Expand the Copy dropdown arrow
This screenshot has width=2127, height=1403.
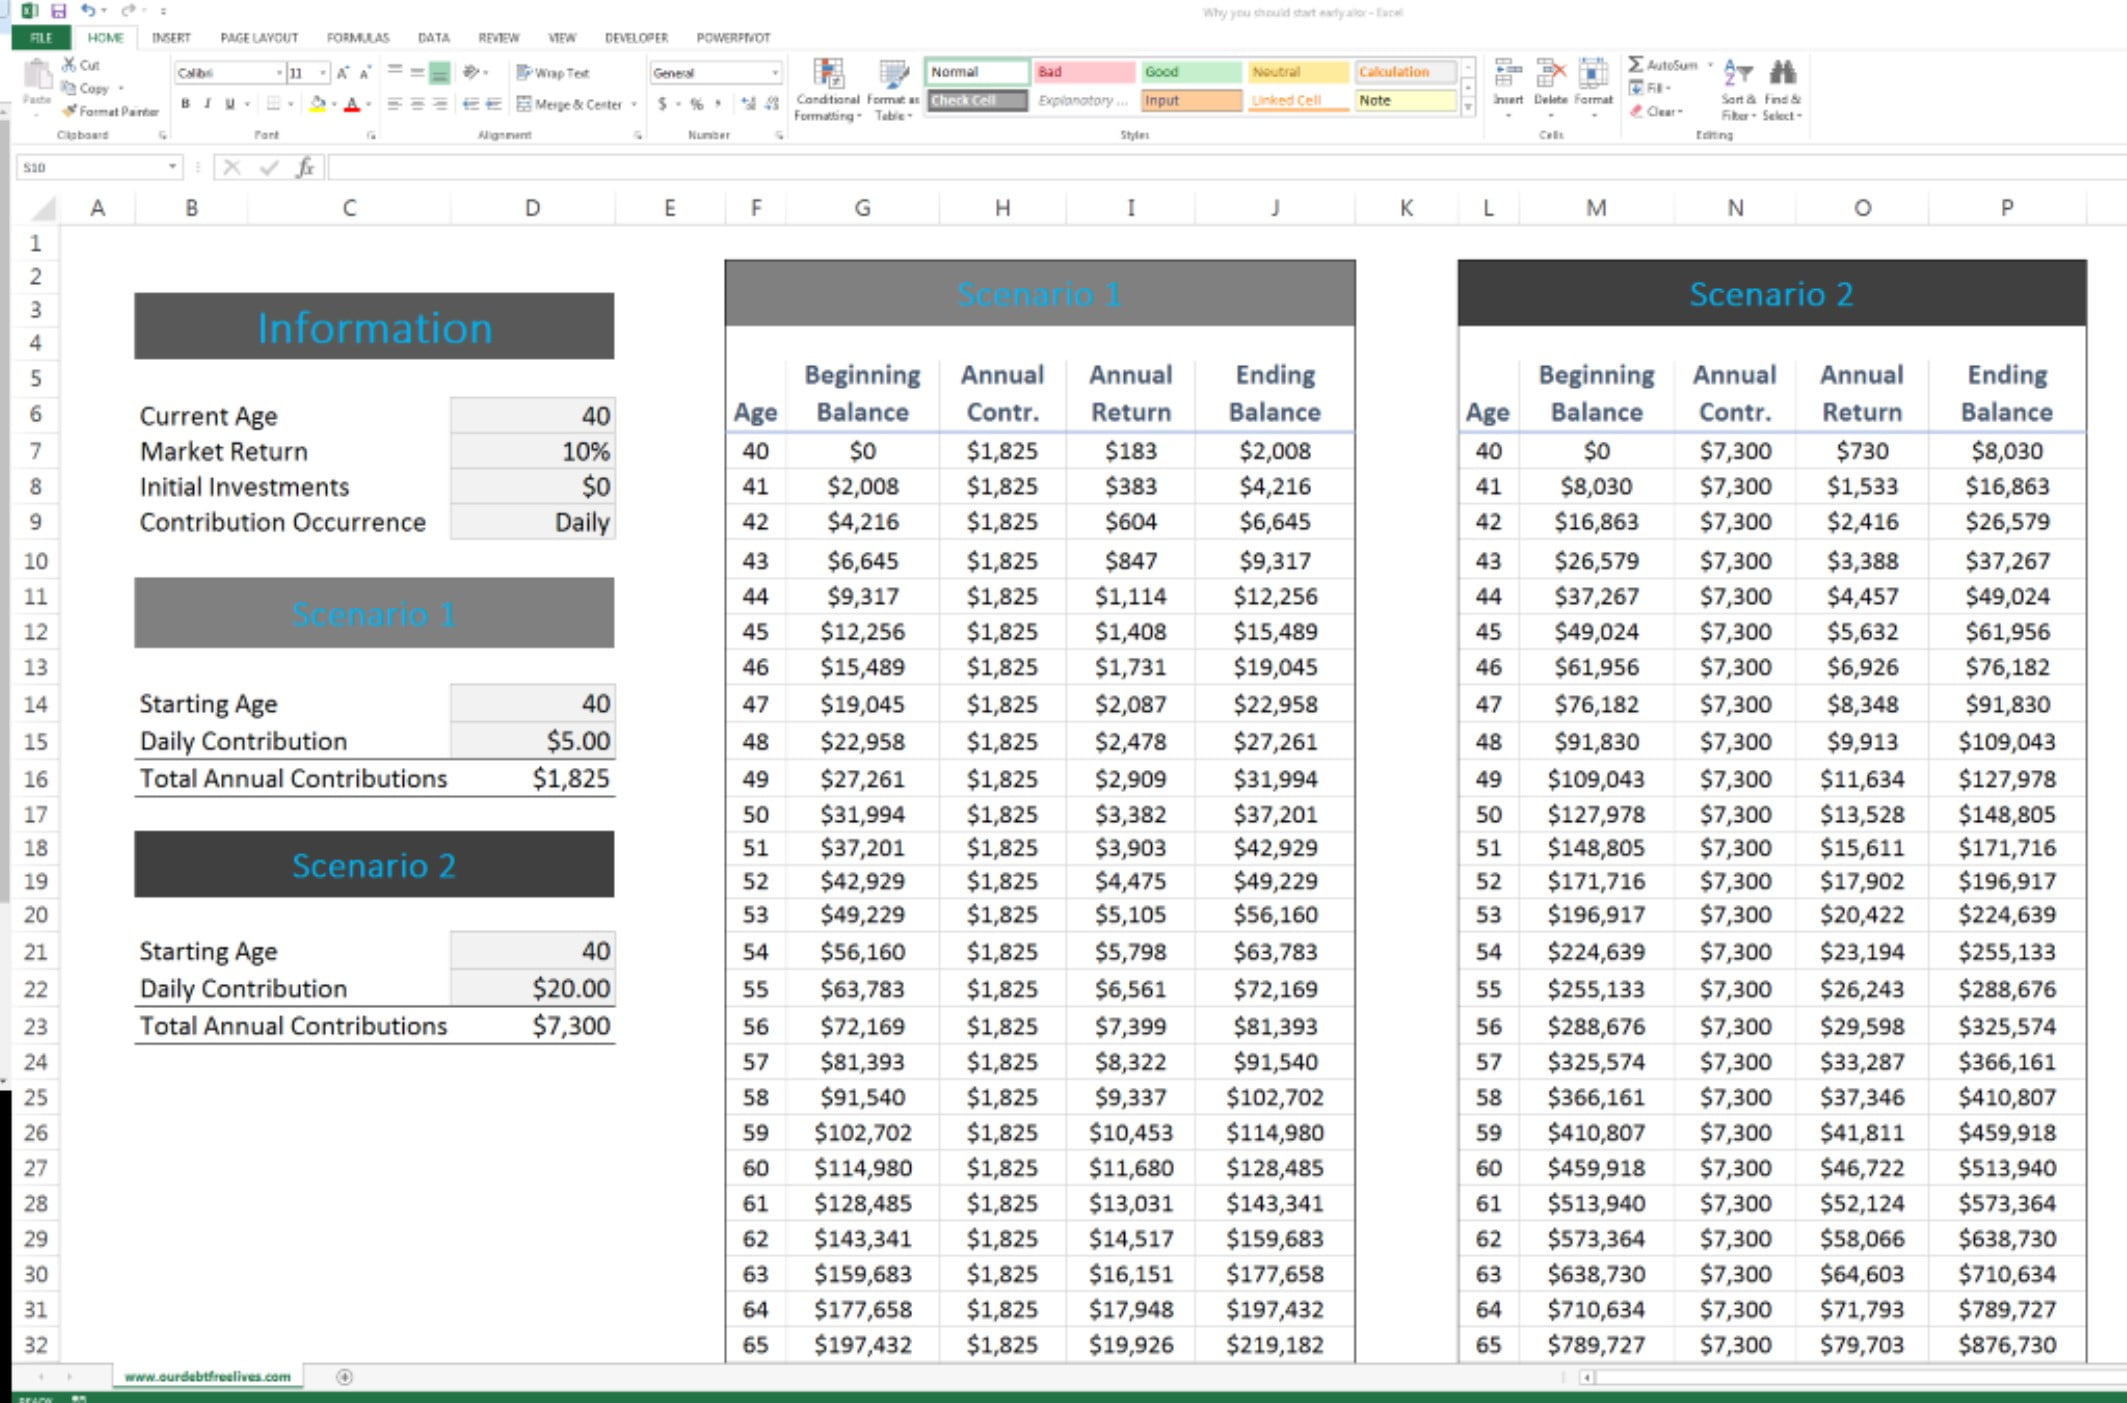point(121,88)
